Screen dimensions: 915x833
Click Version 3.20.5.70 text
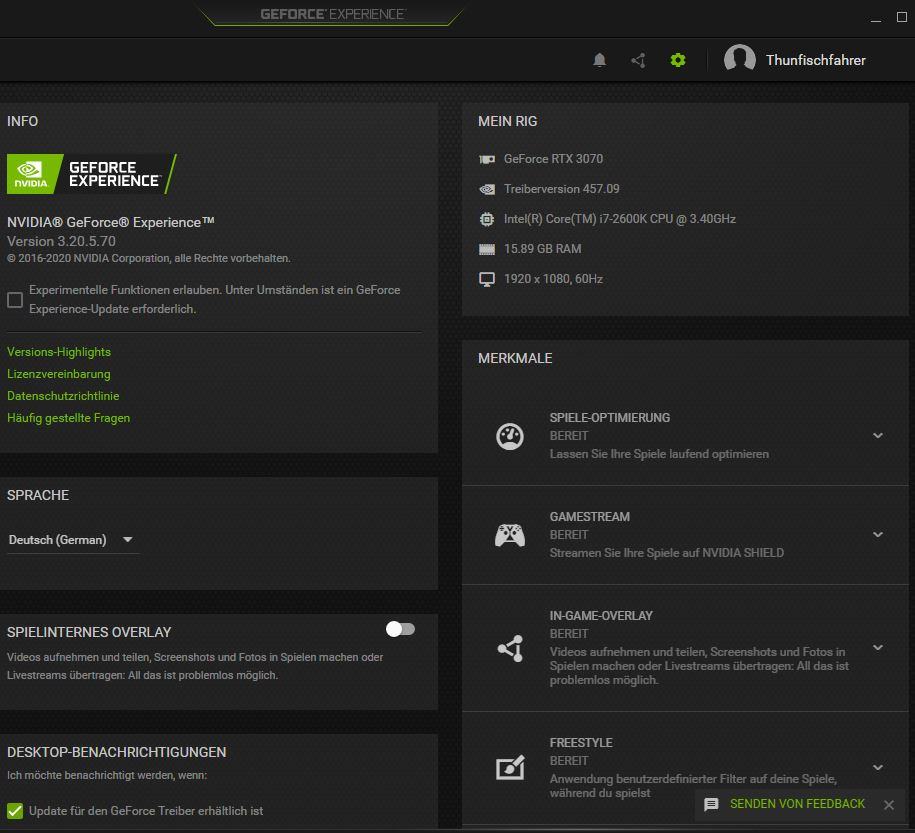tap(61, 241)
